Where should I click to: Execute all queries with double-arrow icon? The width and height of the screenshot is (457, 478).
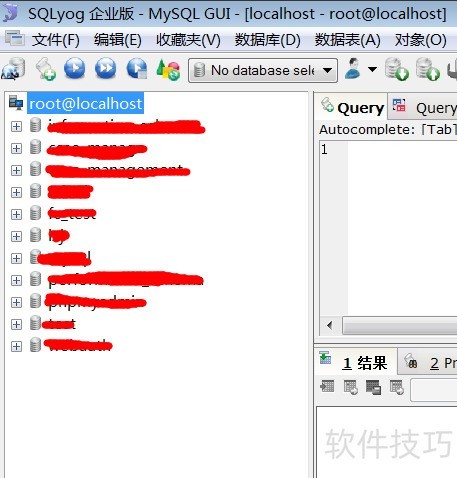[x=105, y=68]
